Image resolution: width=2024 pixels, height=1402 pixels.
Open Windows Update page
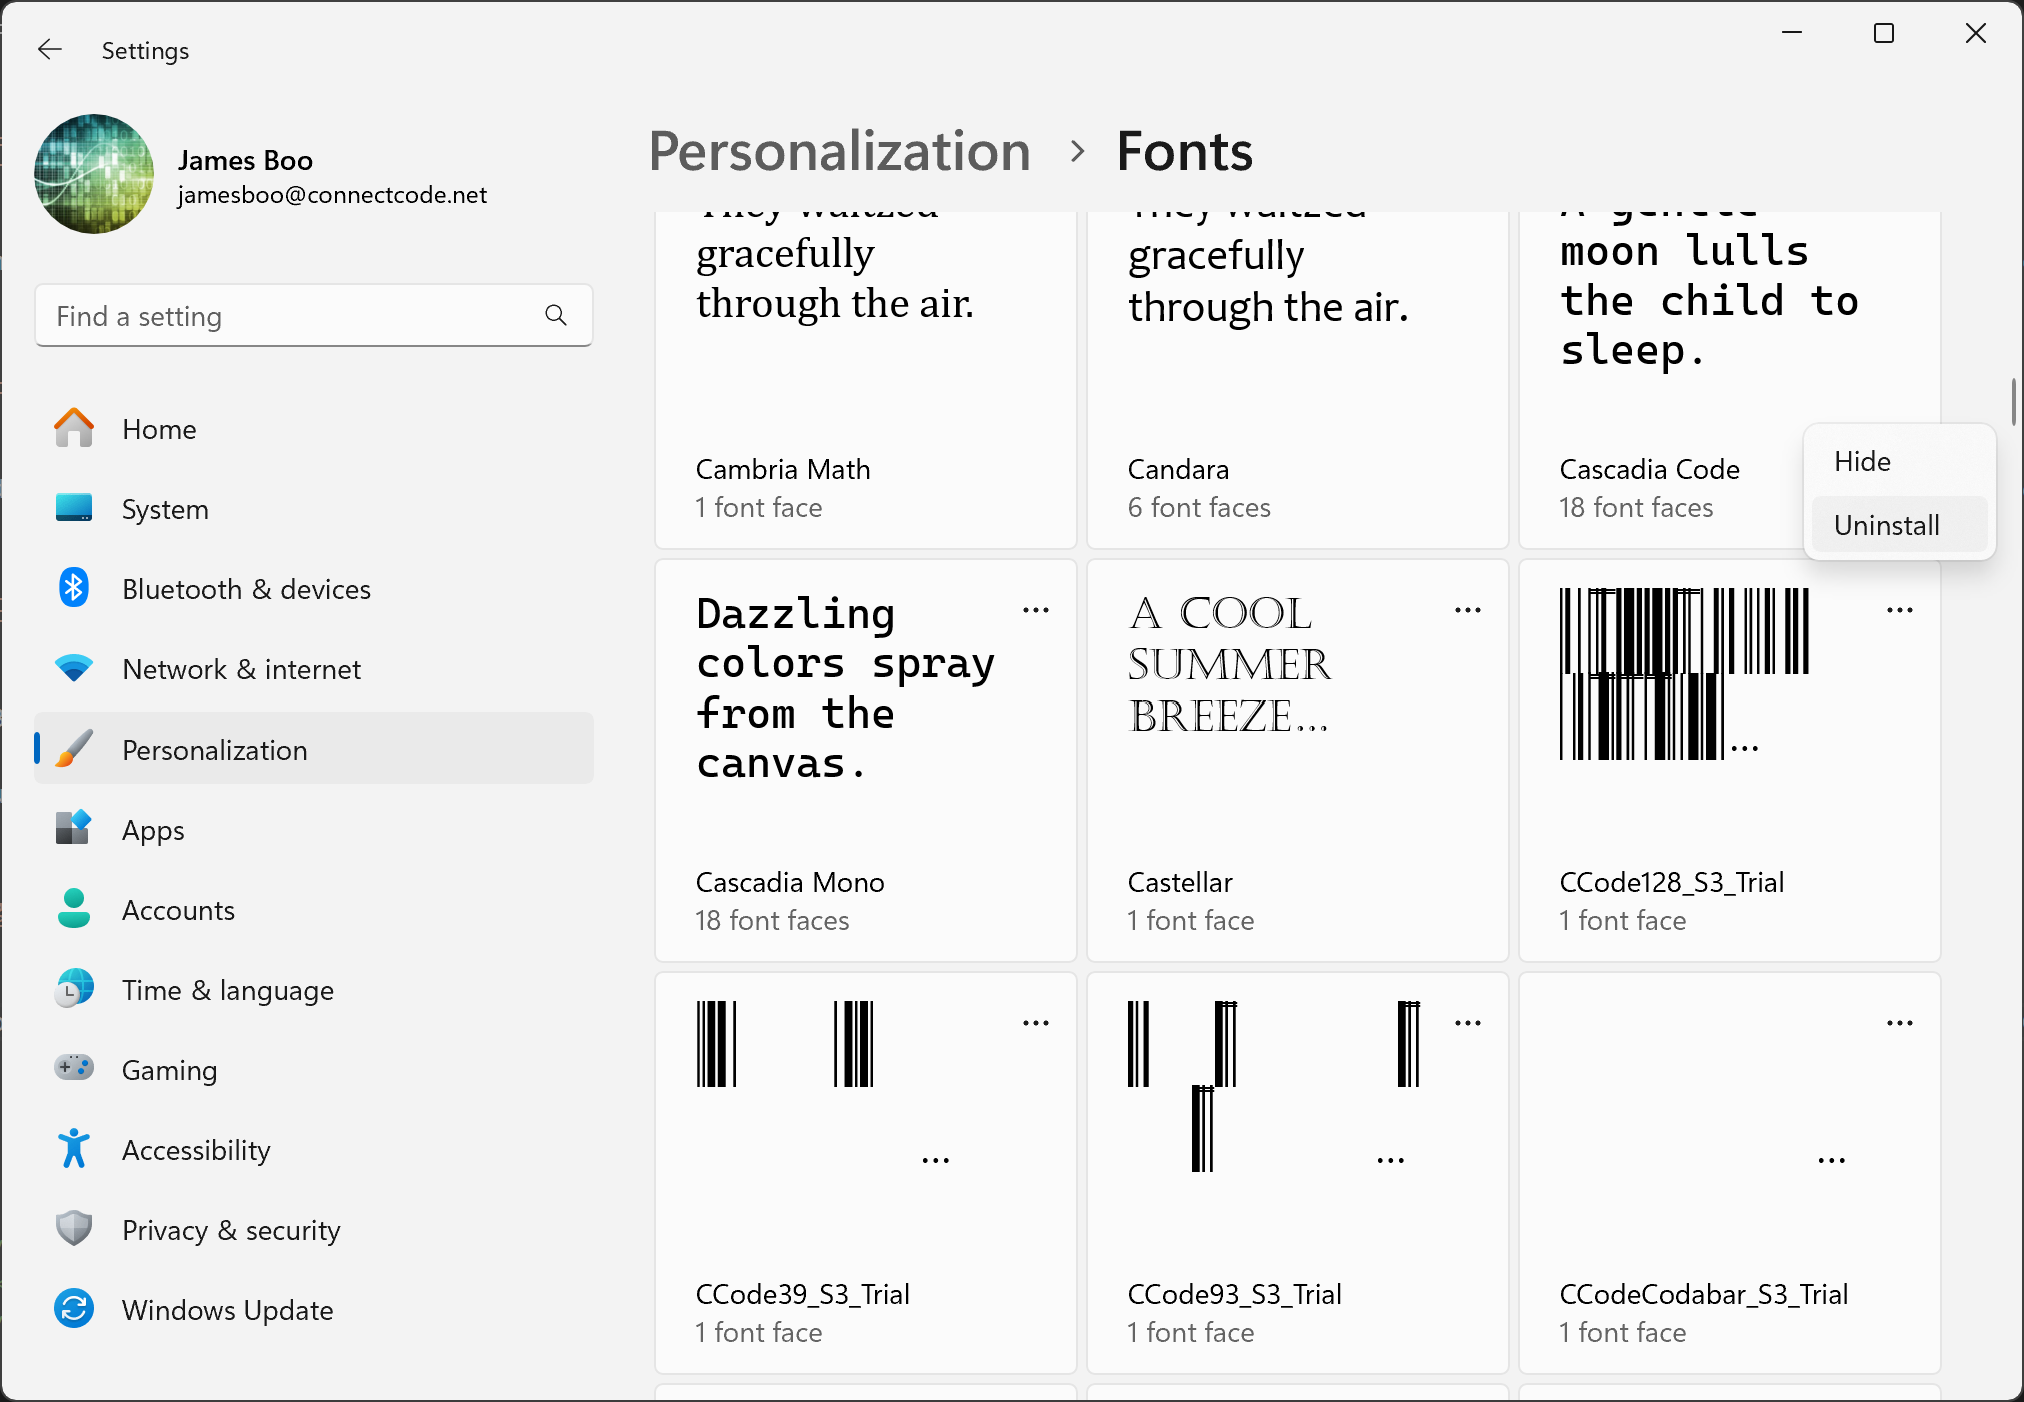[x=314, y=1309]
